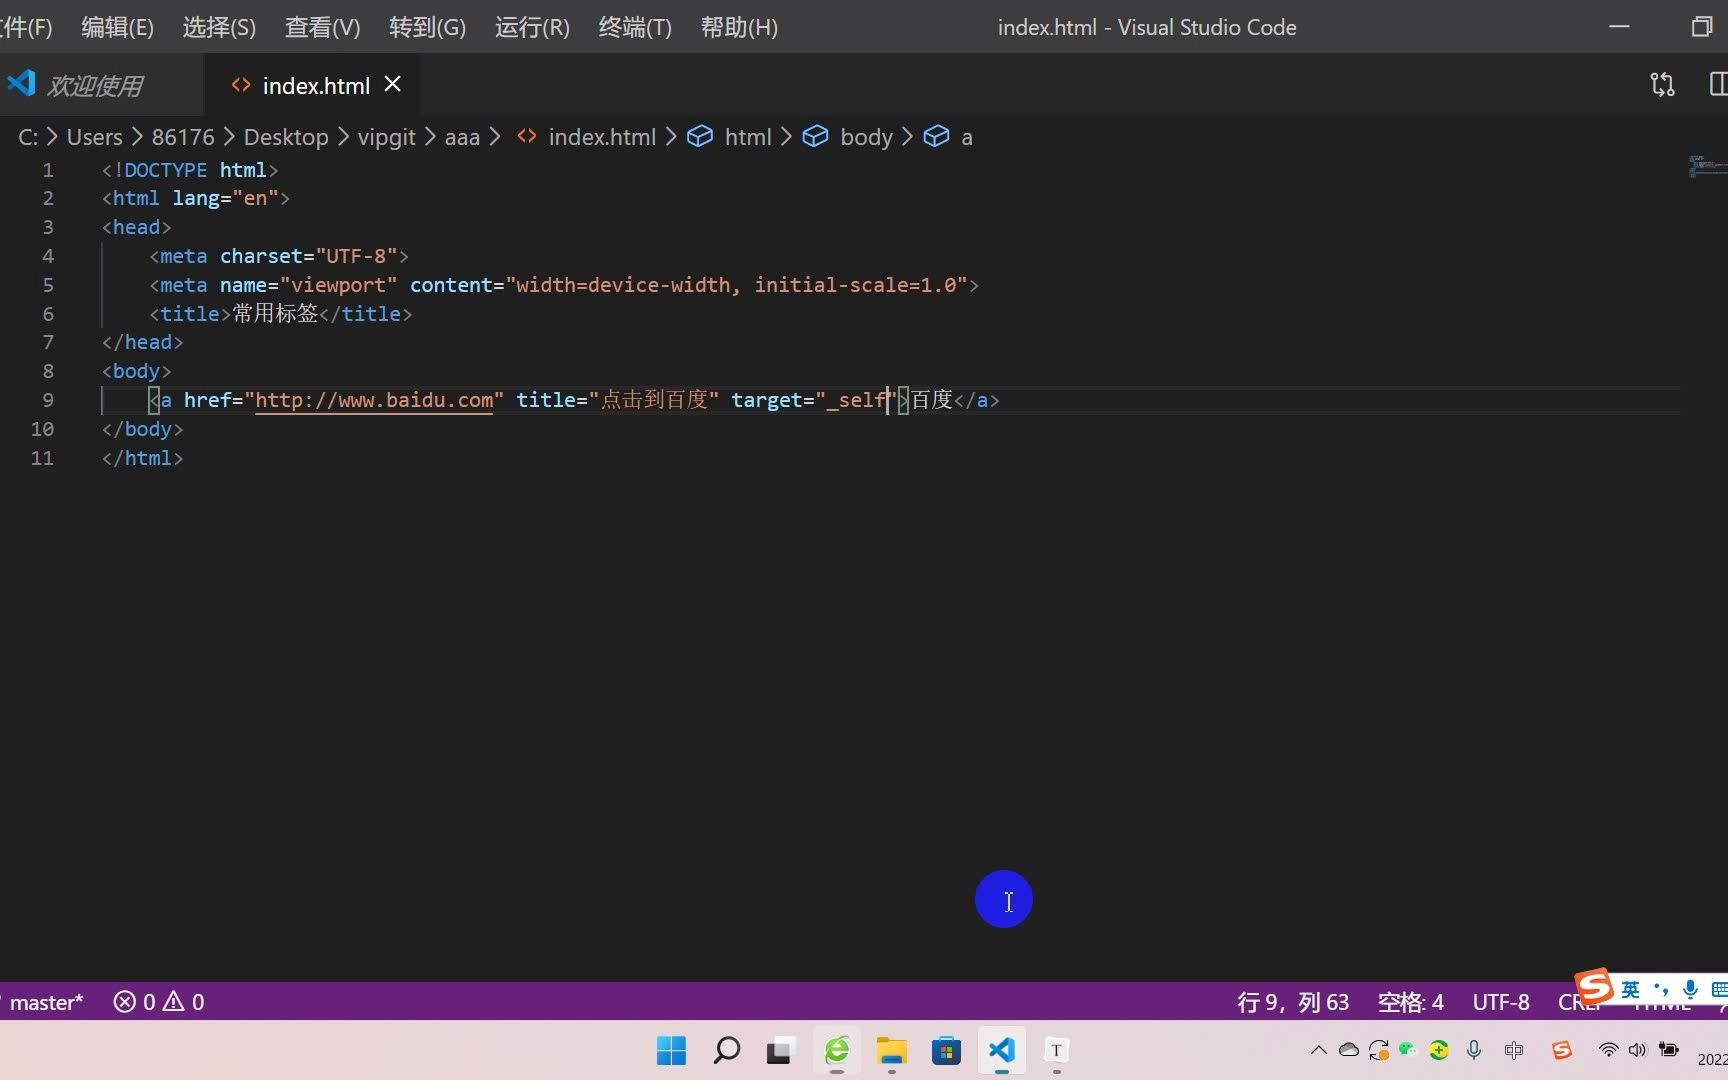This screenshot has height=1080, width=1728.
Task: Expand the body breadcrumb dropdown
Action: (865, 137)
